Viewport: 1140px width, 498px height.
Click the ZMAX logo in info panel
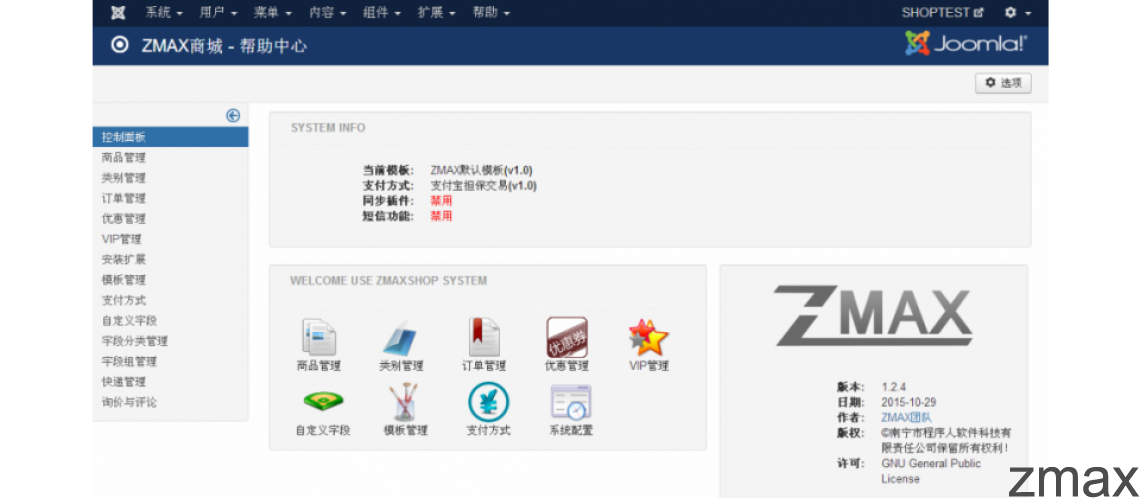tap(873, 316)
